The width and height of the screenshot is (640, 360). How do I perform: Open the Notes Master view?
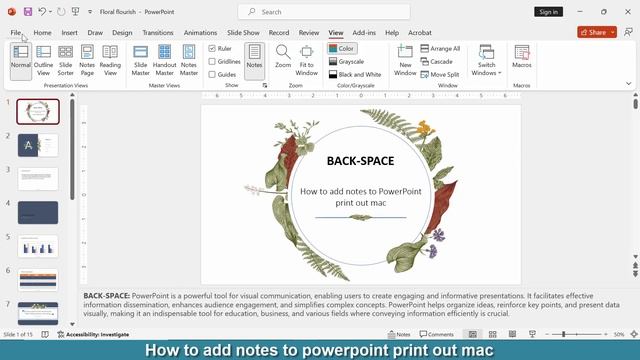point(189,61)
